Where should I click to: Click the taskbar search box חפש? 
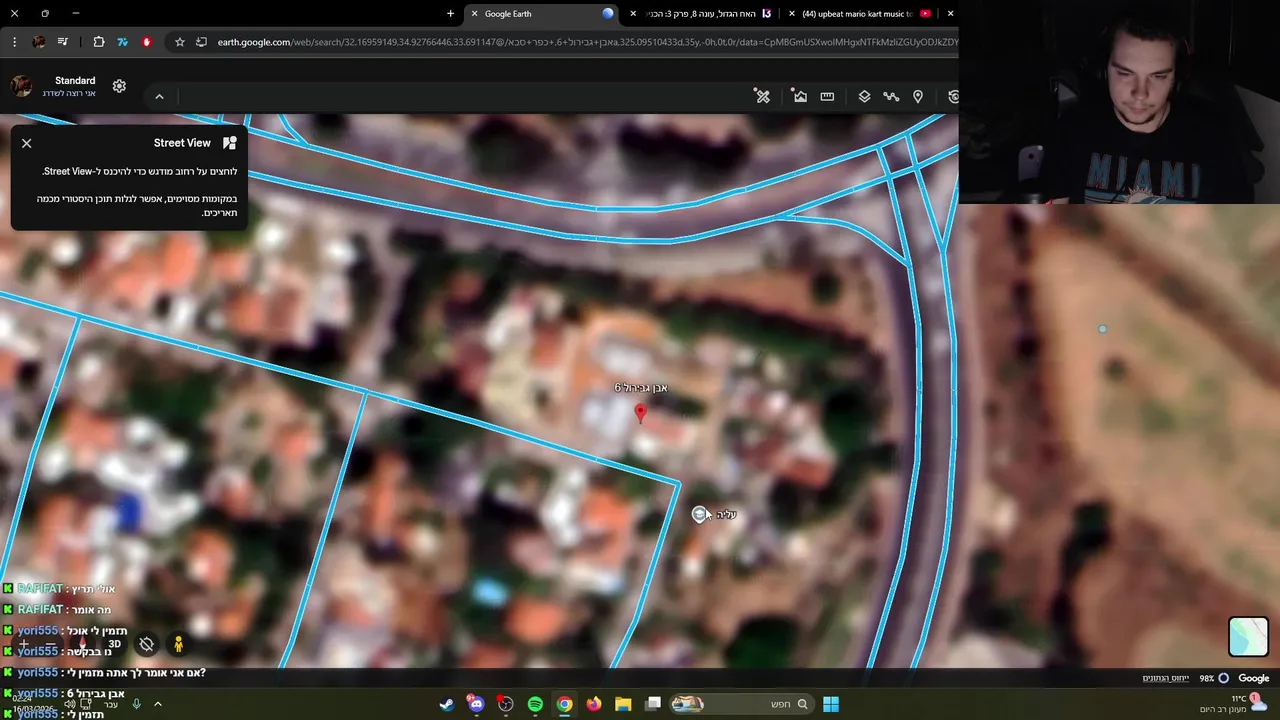(740, 704)
